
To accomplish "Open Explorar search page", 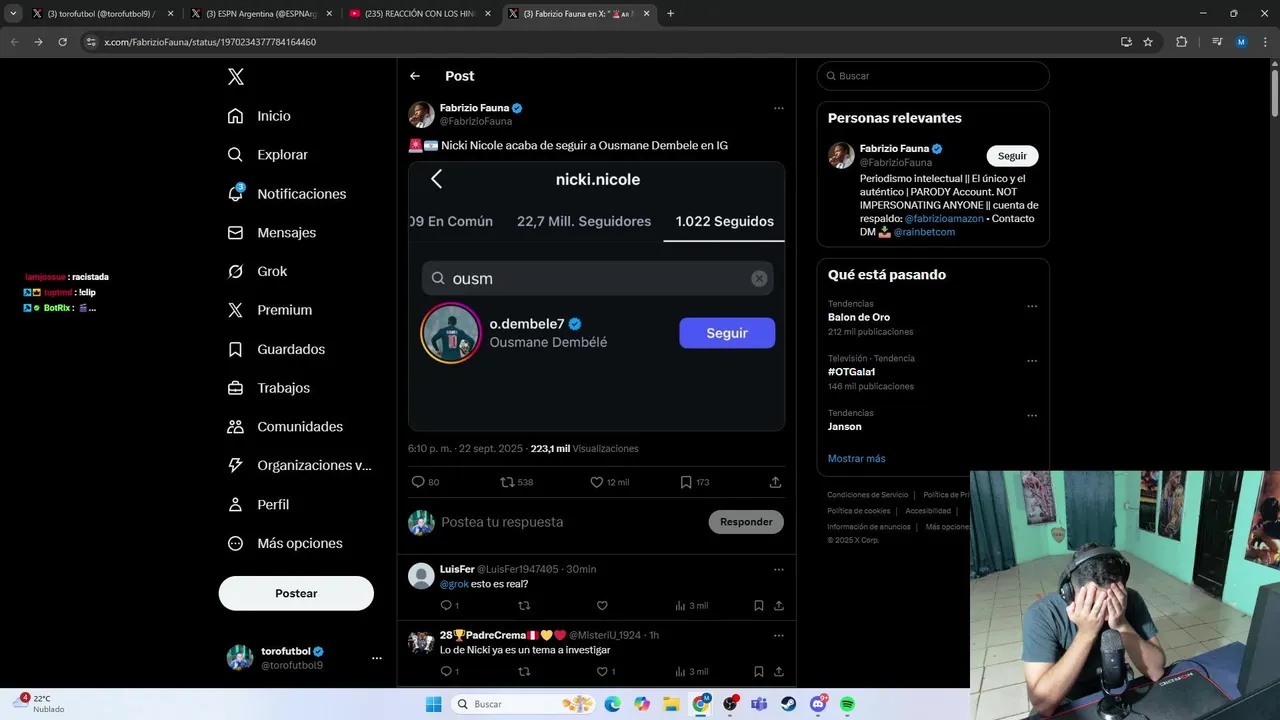I will [267, 155].
